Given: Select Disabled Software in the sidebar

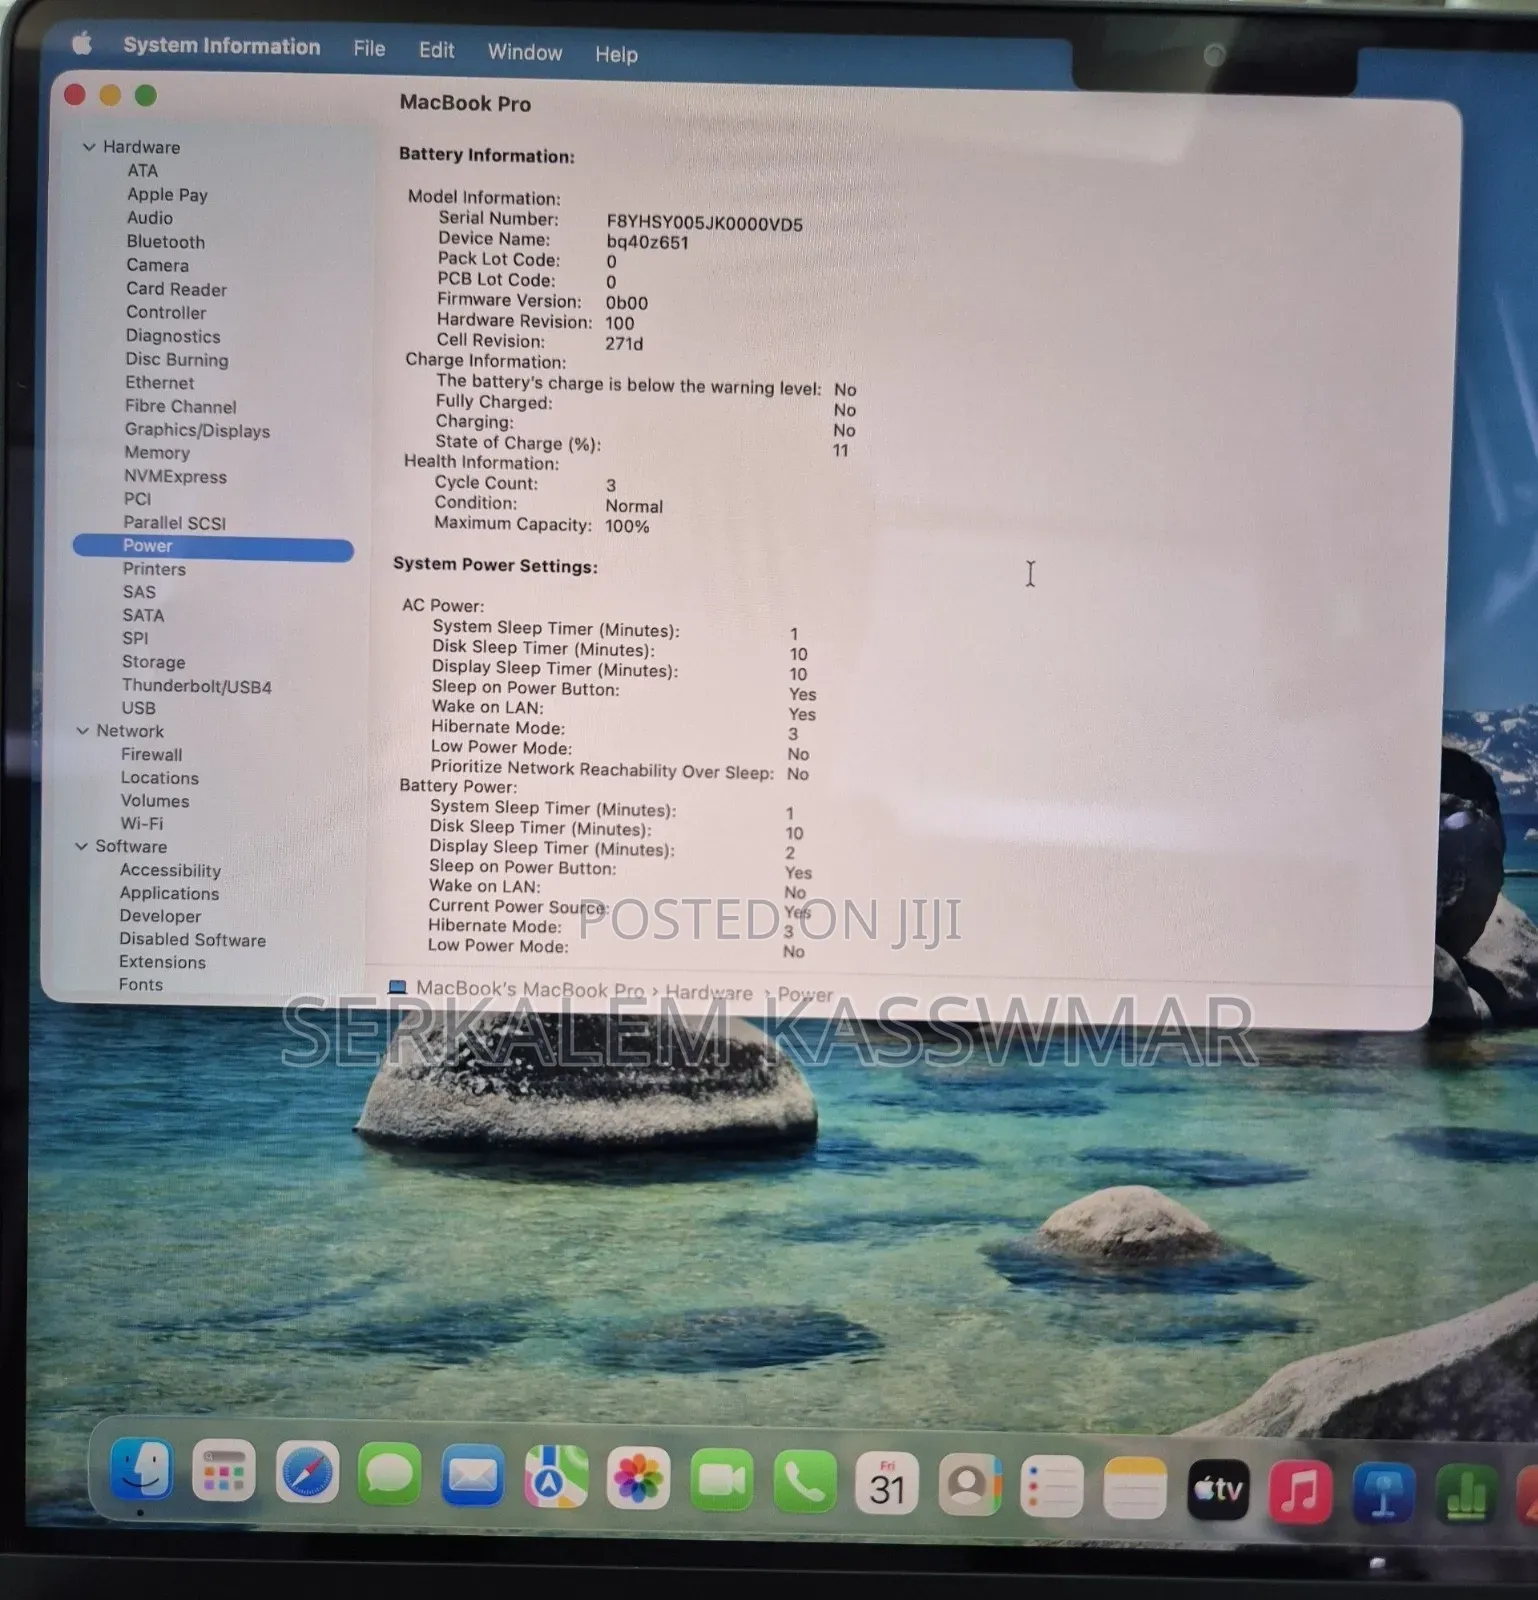Looking at the screenshot, I should (193, 939).
